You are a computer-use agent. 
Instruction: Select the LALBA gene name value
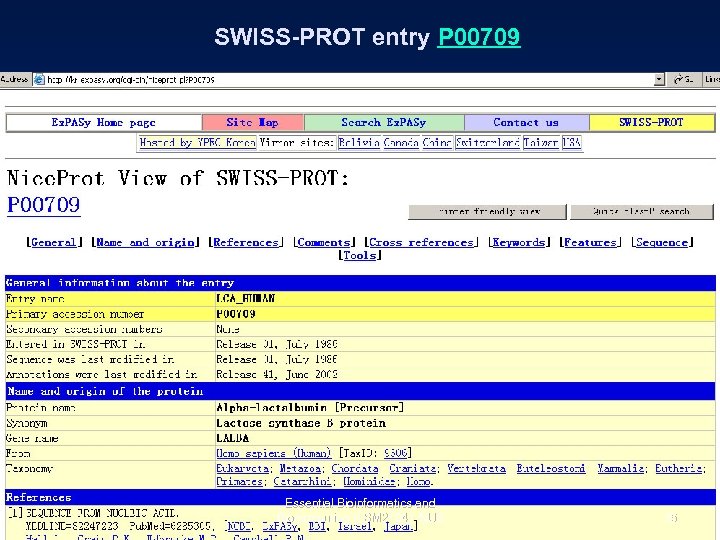(233, 438)
